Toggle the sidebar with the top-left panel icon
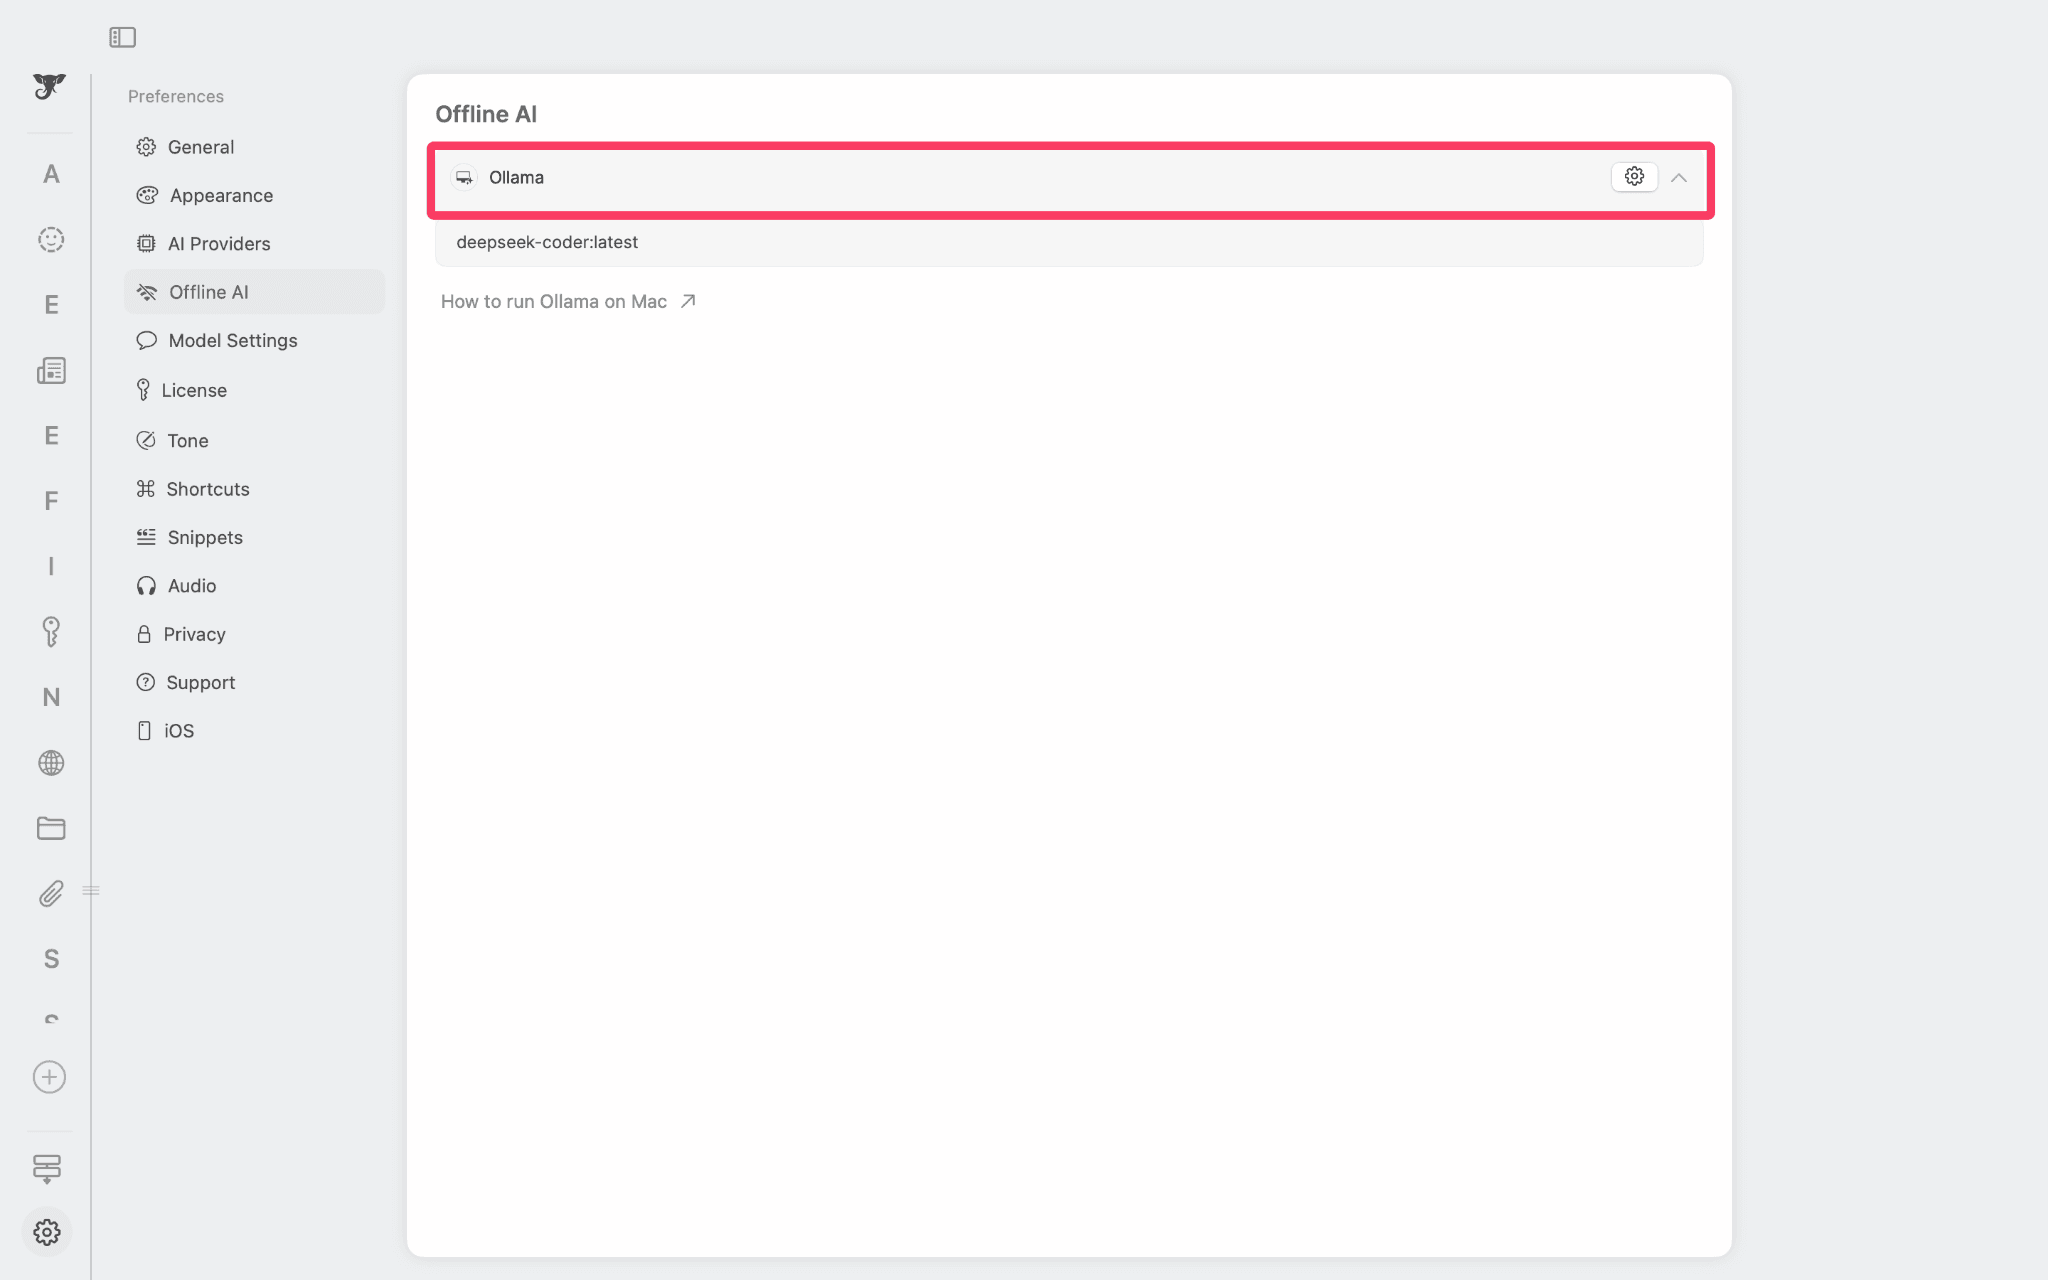 click(x=123, y=37)
